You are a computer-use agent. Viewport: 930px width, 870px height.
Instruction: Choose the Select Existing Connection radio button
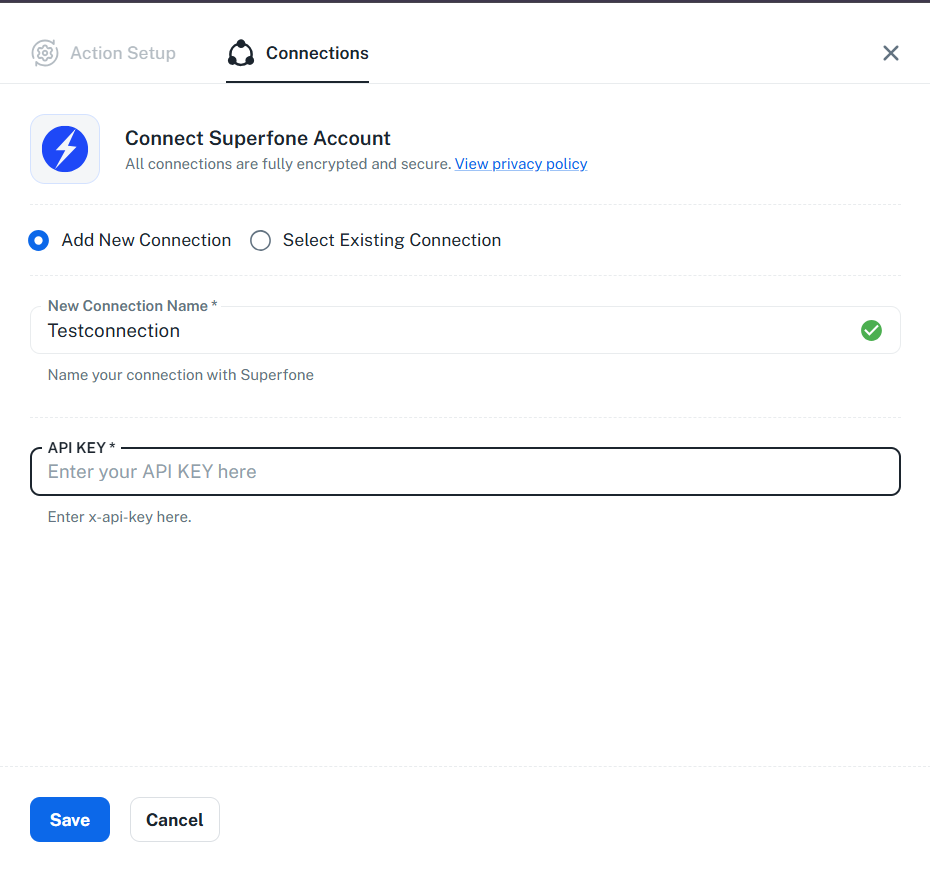[x=260, y=240]
